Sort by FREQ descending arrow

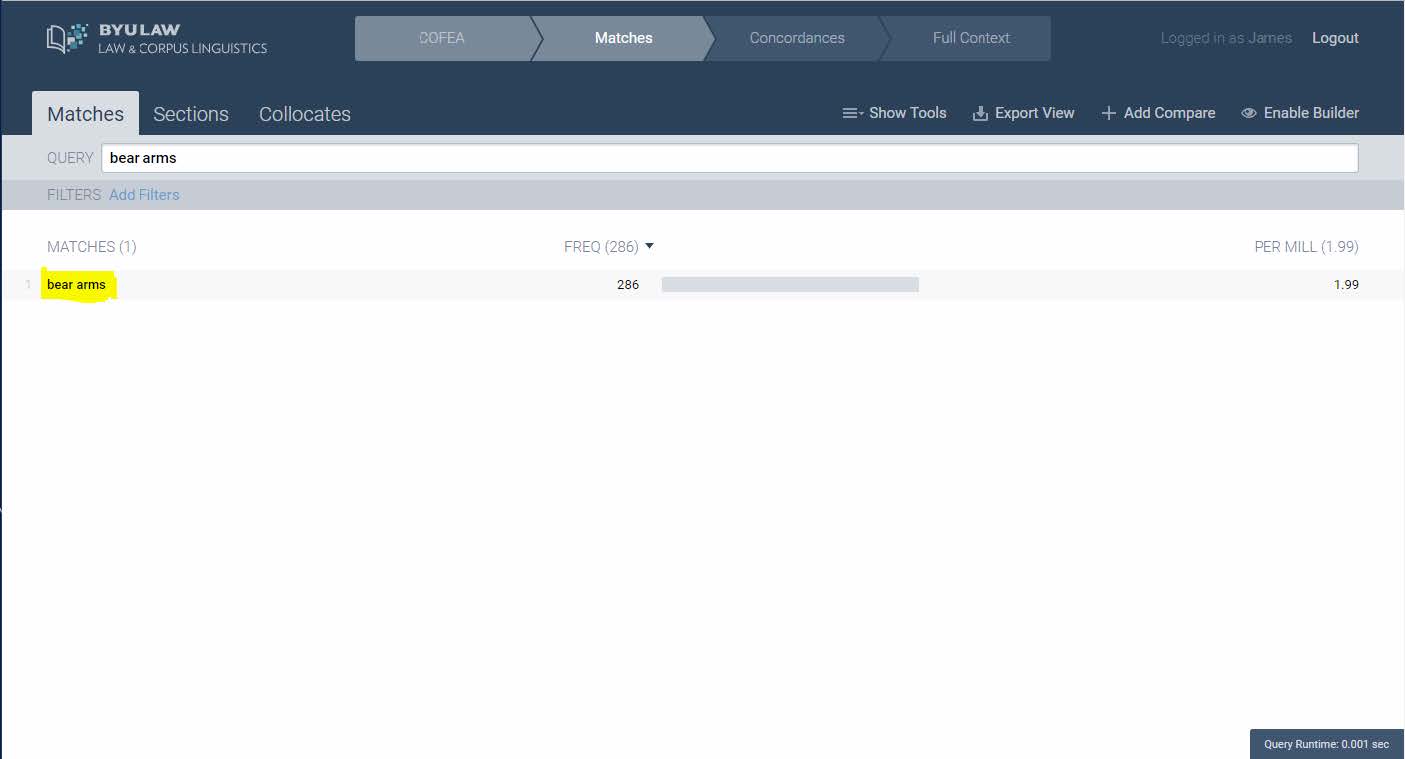649,246
